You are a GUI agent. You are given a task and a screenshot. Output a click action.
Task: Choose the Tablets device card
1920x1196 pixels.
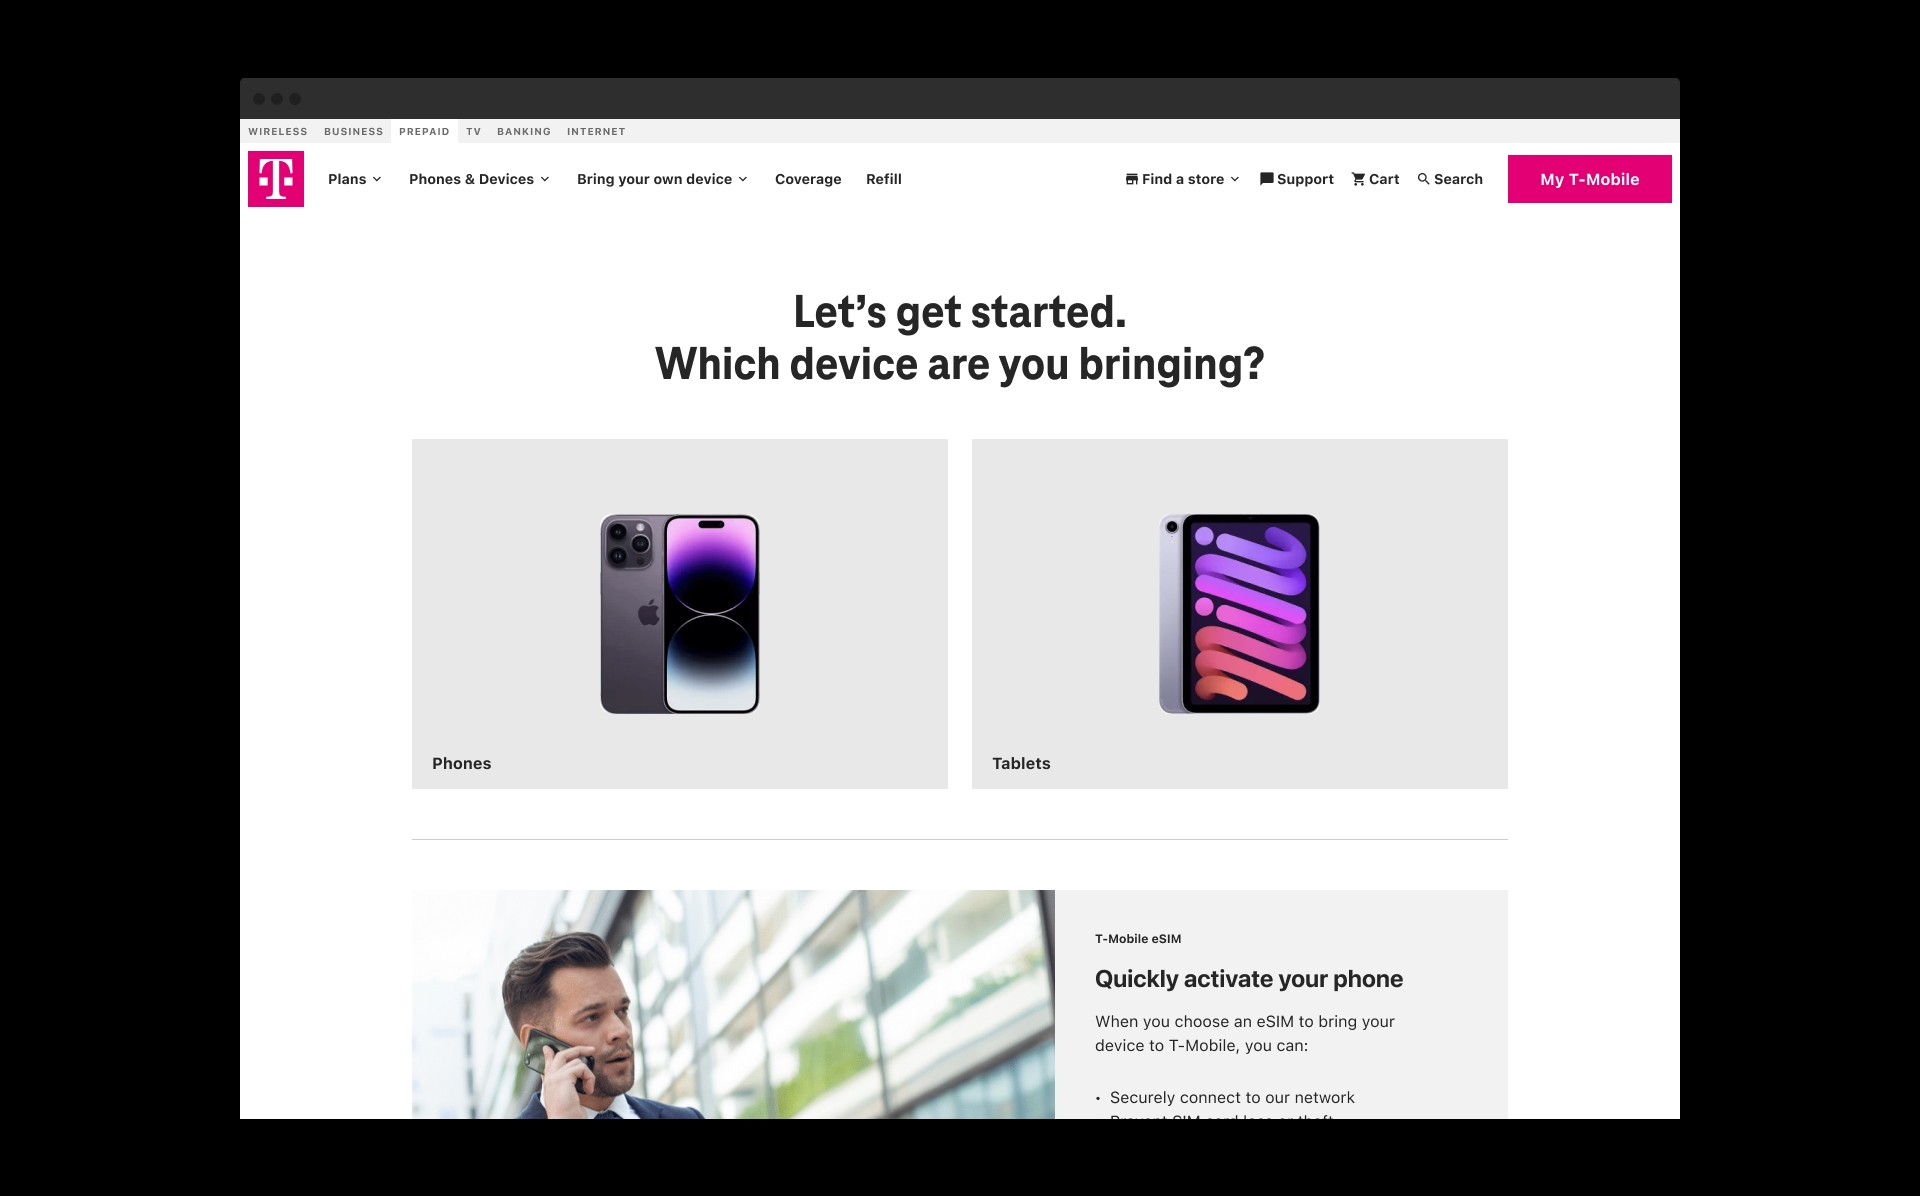(x=1240, y=614)
